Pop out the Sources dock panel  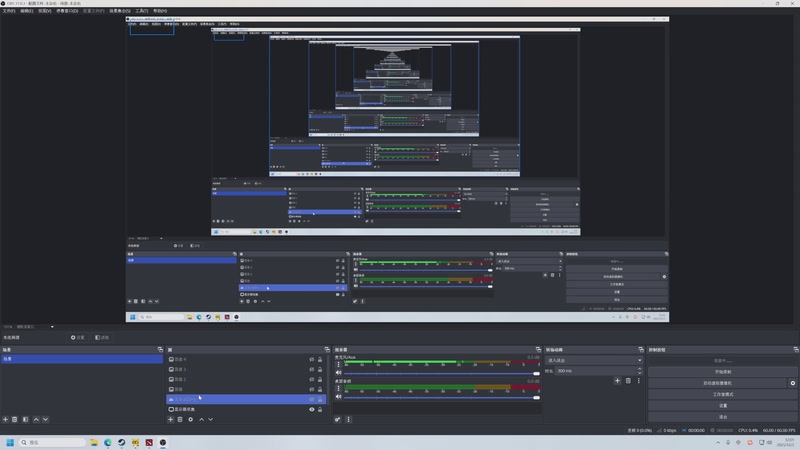327,349
